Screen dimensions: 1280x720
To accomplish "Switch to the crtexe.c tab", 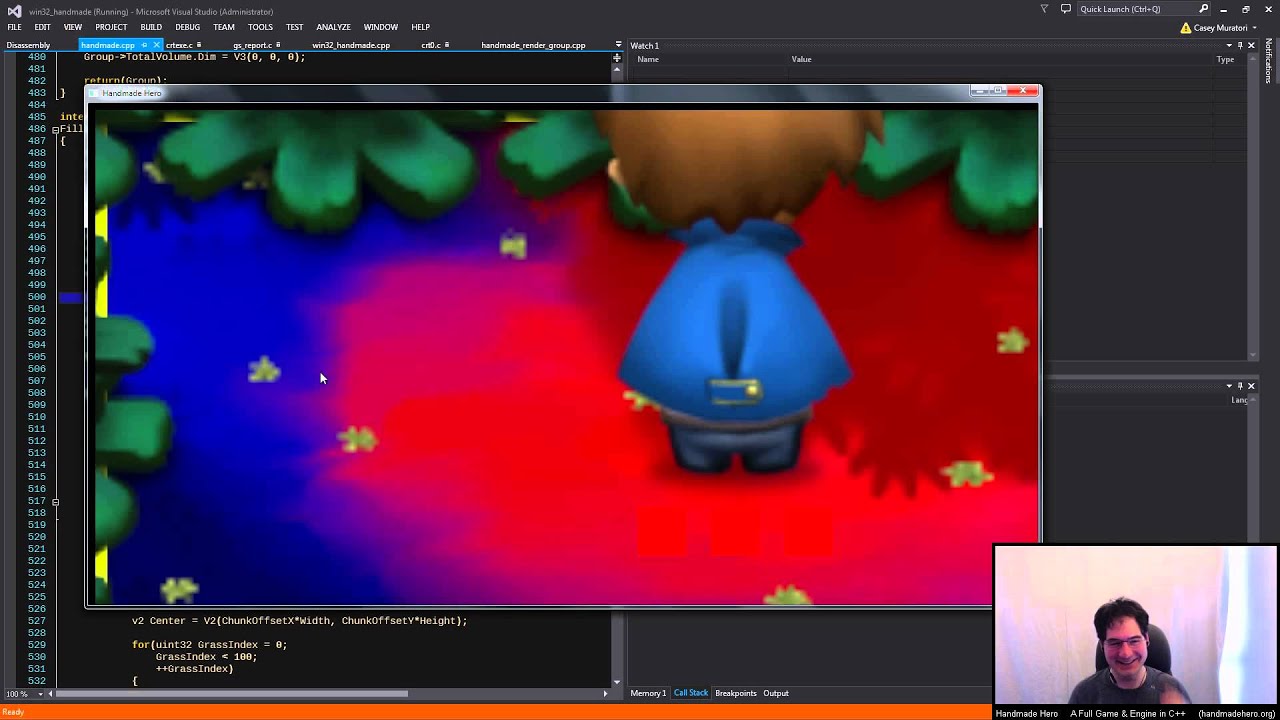I will (179, 45).
